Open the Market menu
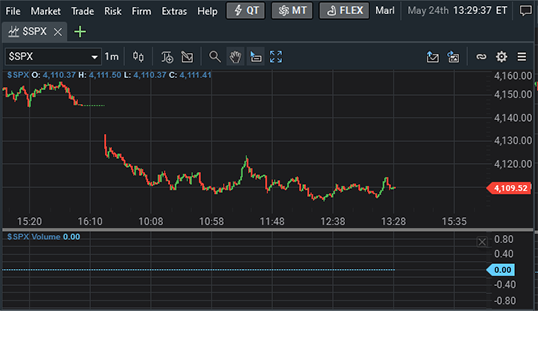The width and height of the screenshot is (538, 364). [46, 11]
